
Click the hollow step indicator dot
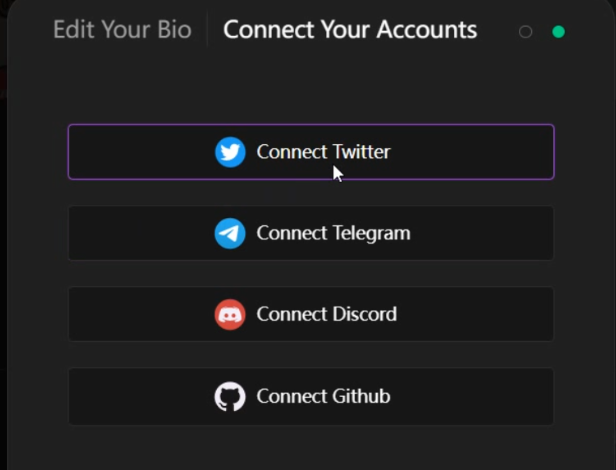(526, 31)
